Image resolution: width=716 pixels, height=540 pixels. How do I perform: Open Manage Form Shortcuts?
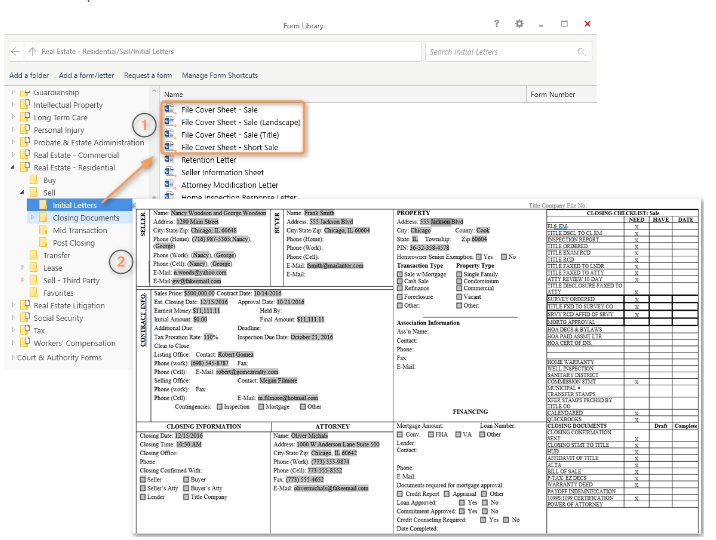[220, 75]
